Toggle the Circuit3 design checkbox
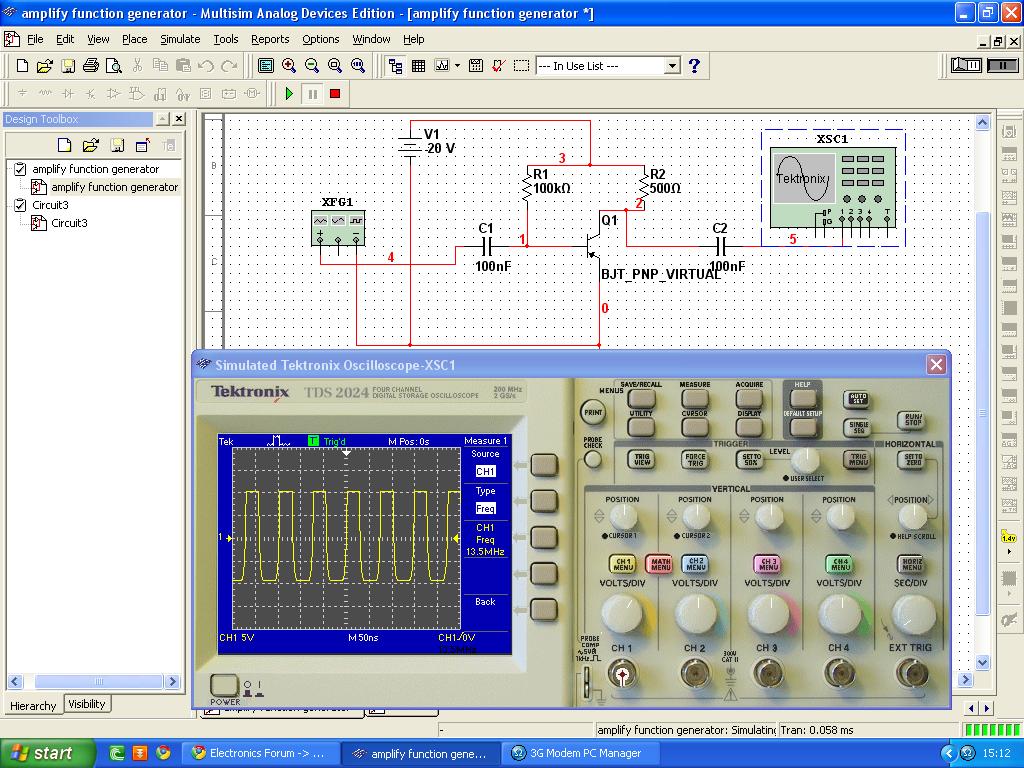Viewport: 1024px width, 768px height. [x=20, y=205]
